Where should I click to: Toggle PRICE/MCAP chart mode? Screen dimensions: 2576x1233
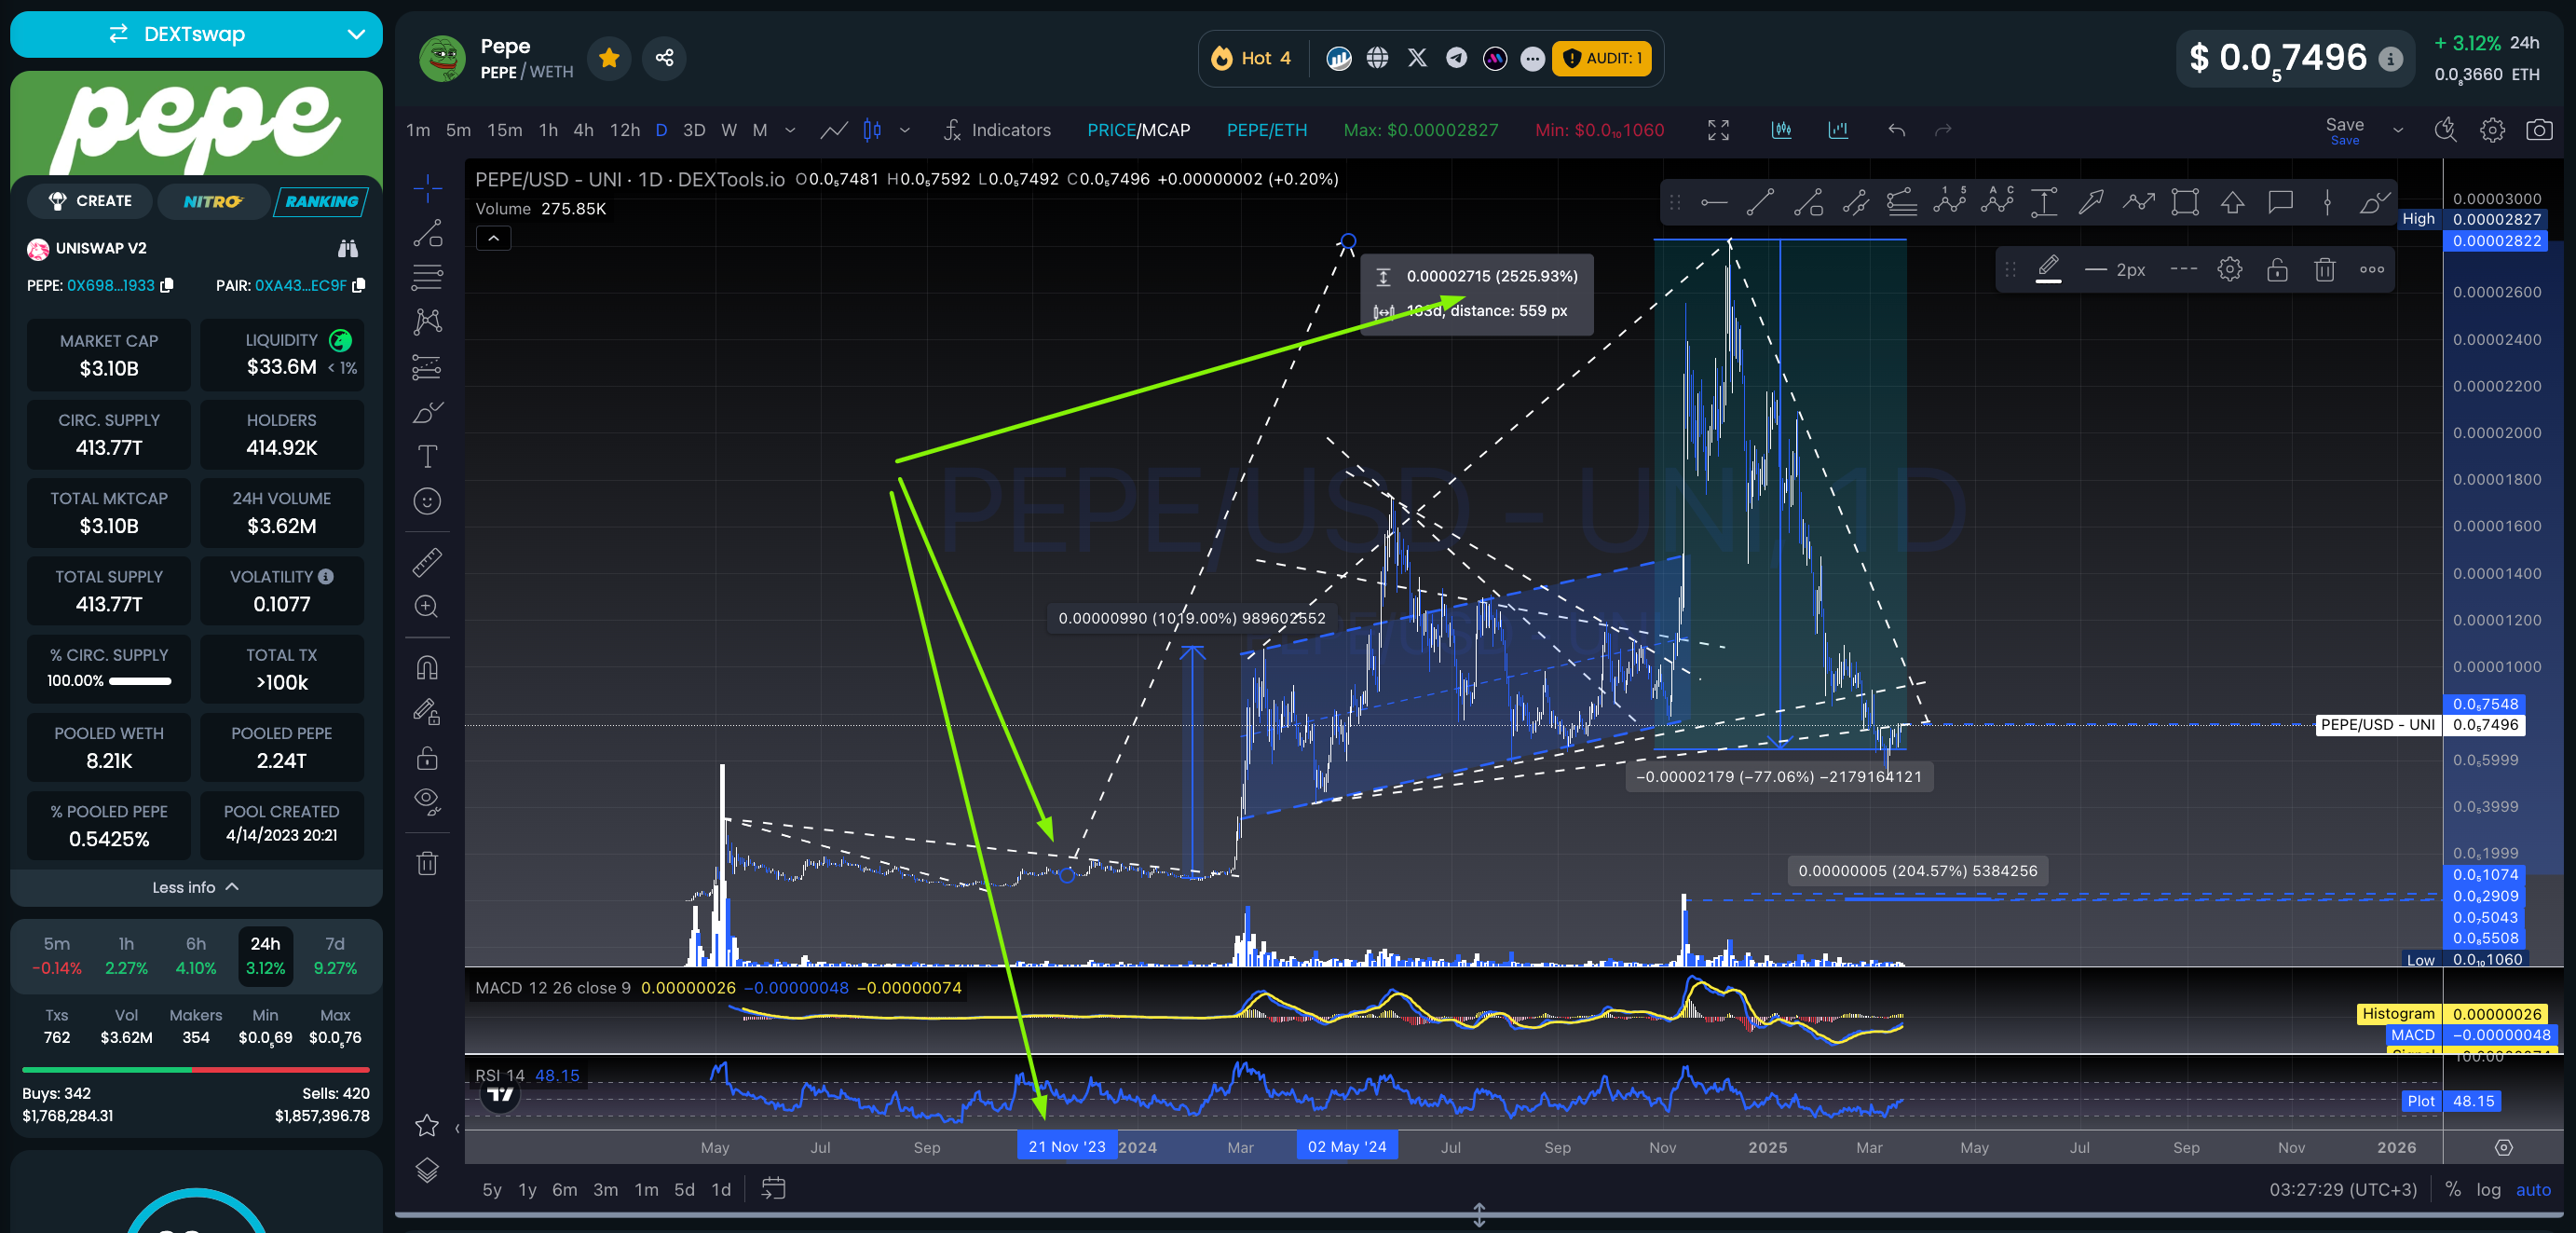[x=1138, y=130]
